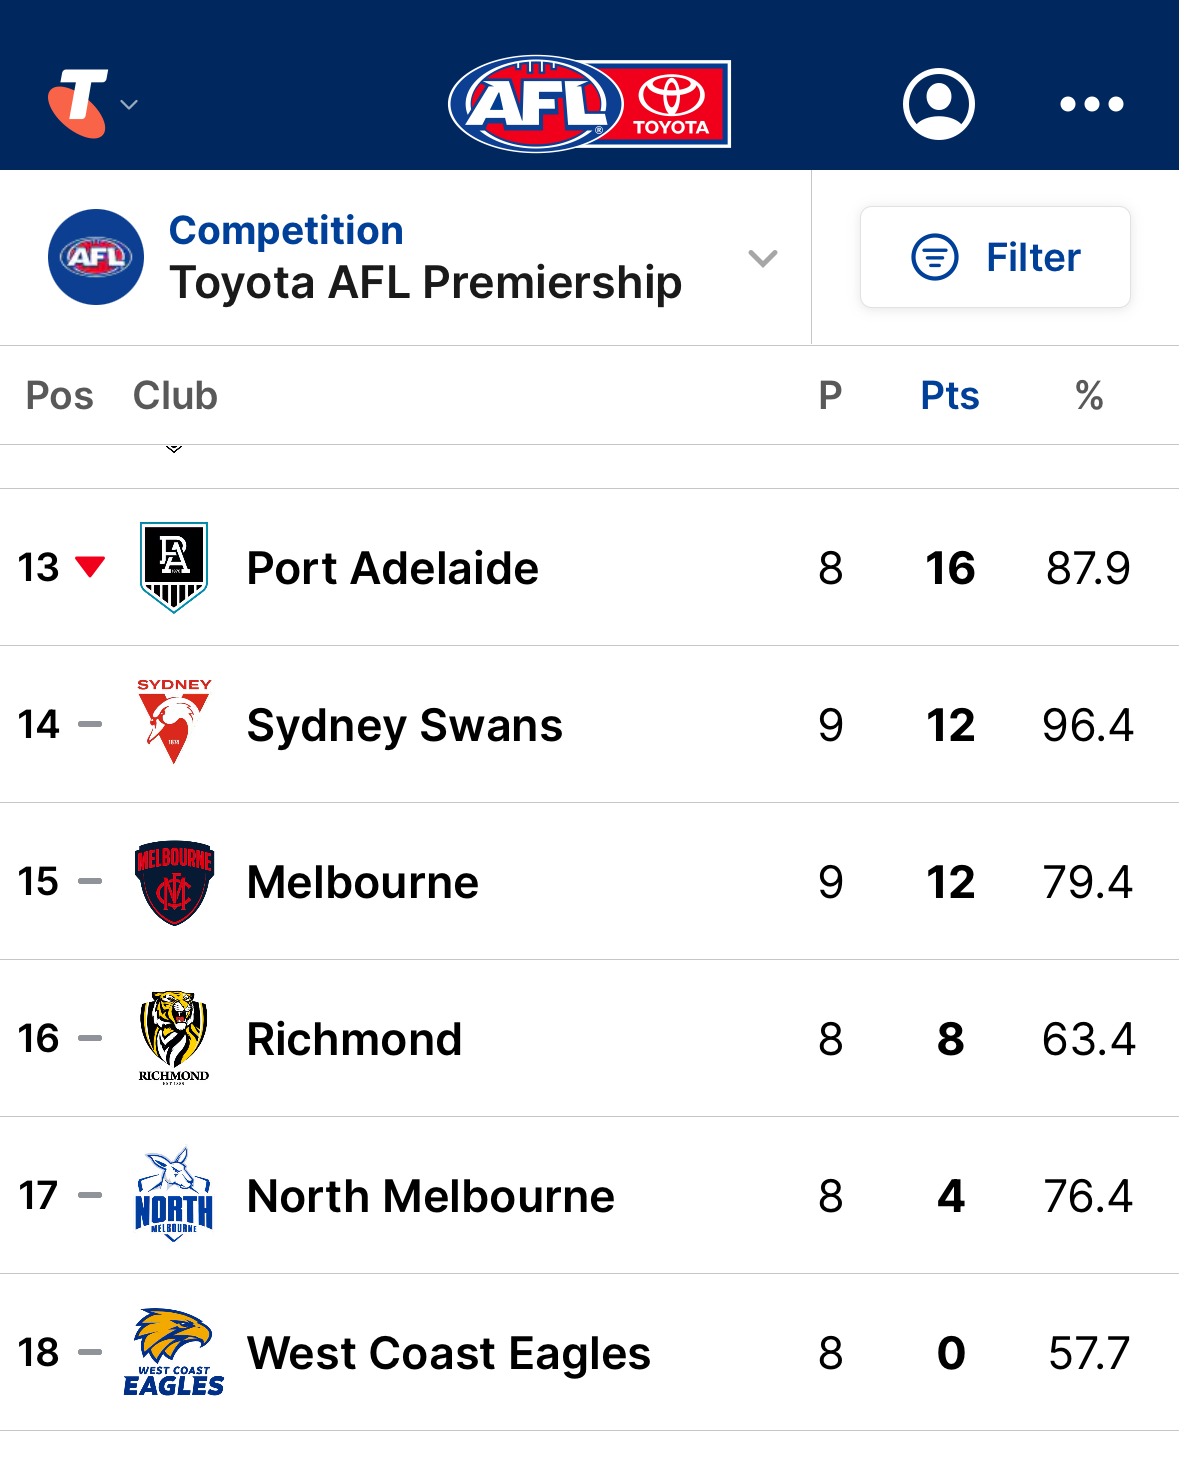Tap the Sydney Swans club logo

(x=174, y=722)
